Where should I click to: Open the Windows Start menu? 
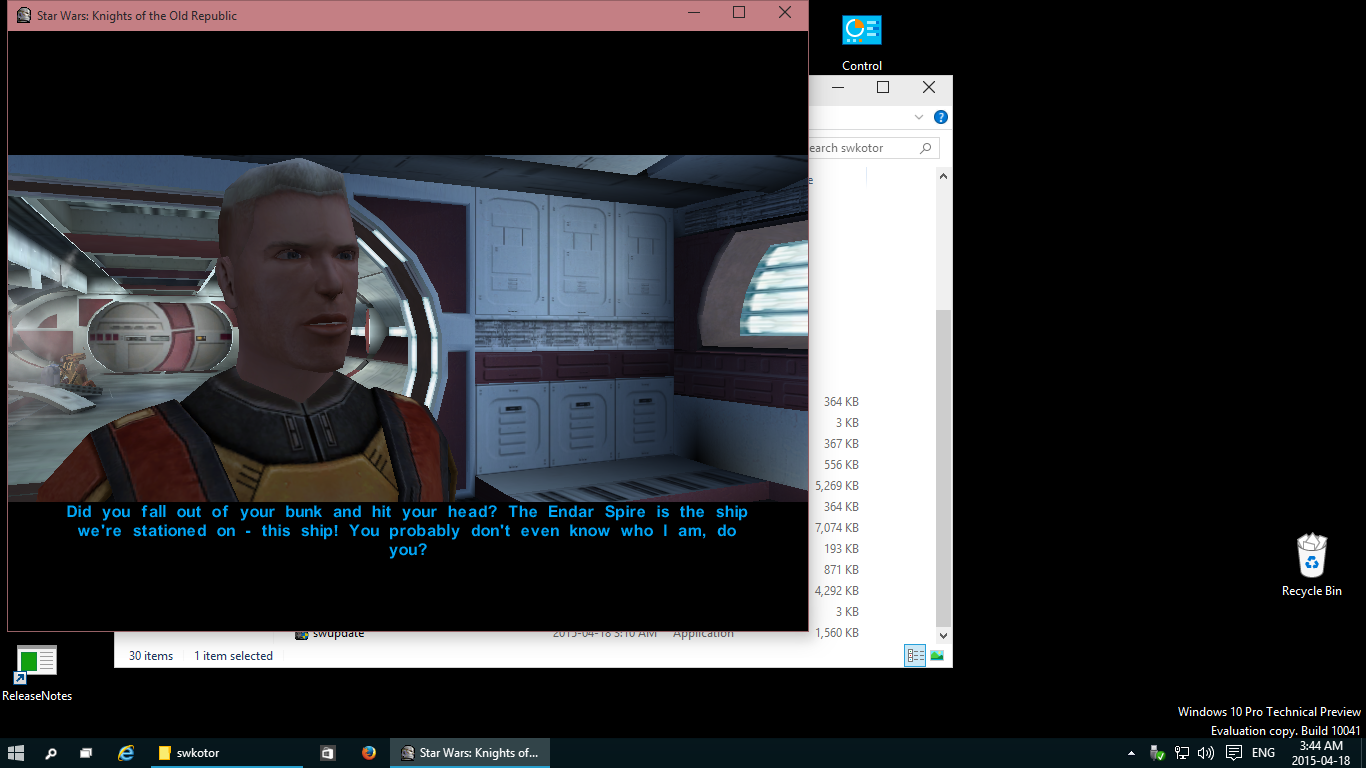[x=16, y=753]
